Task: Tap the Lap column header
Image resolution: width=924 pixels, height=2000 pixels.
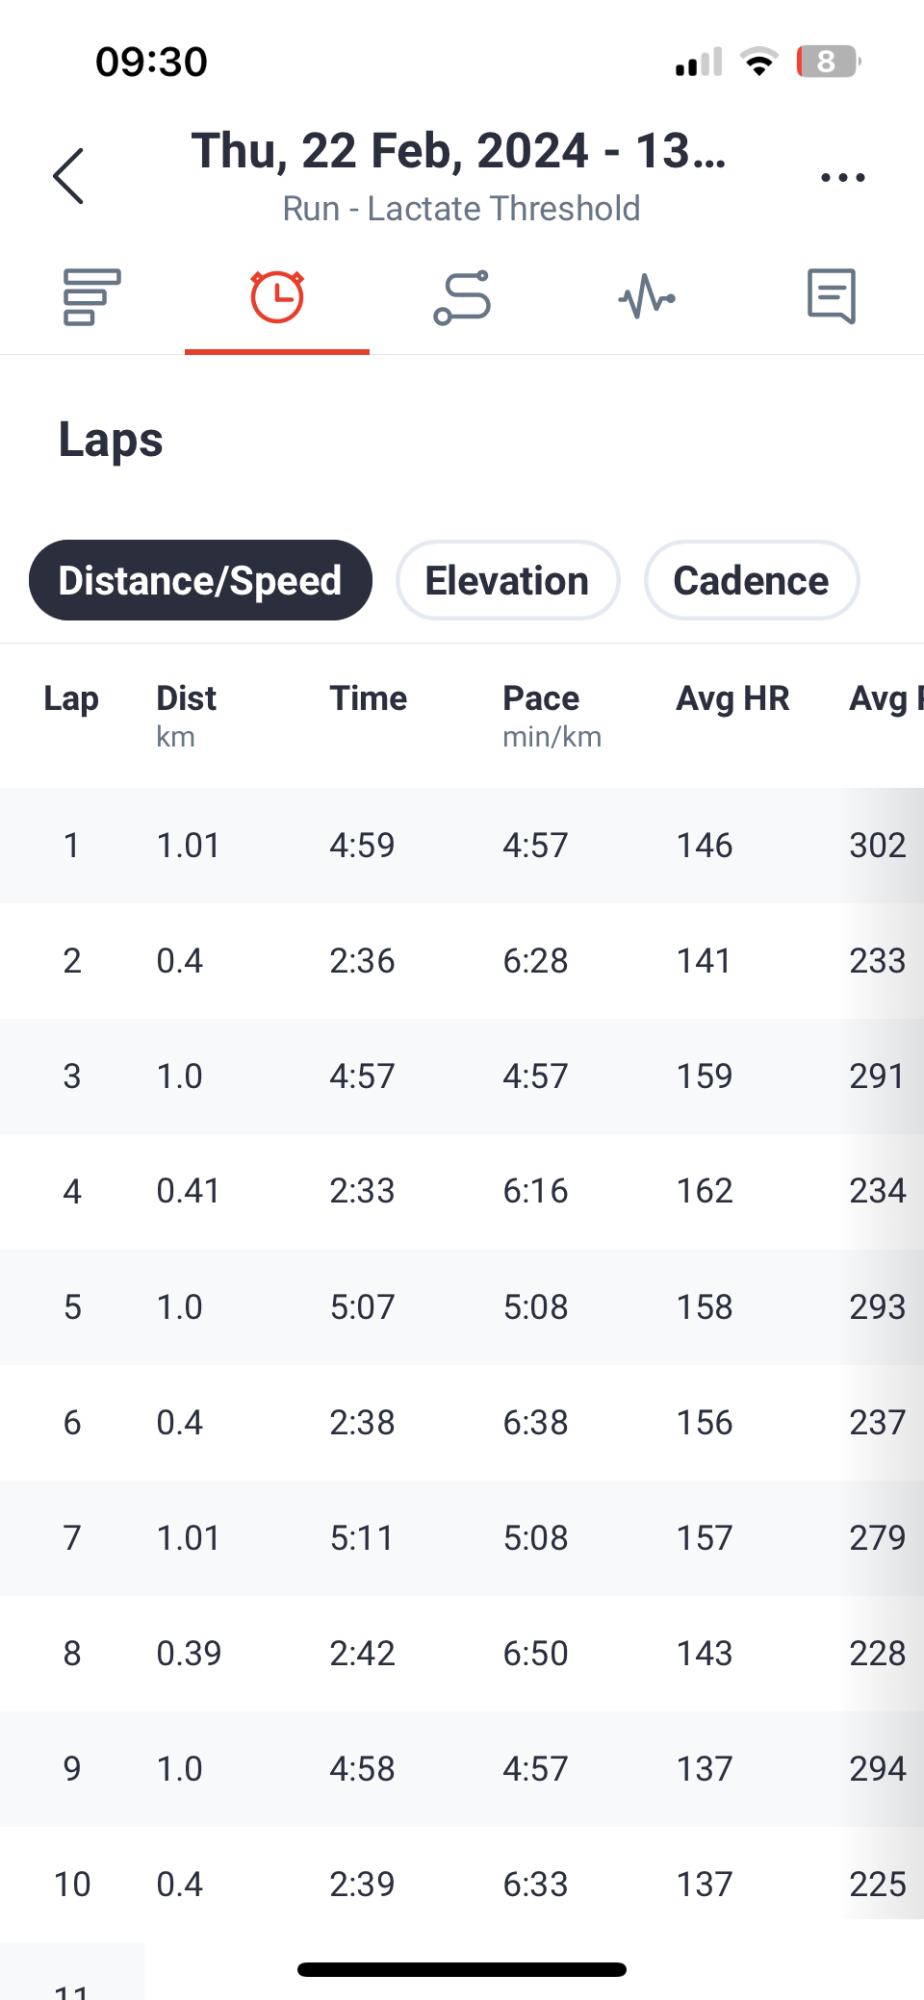Action: (71, 698)
